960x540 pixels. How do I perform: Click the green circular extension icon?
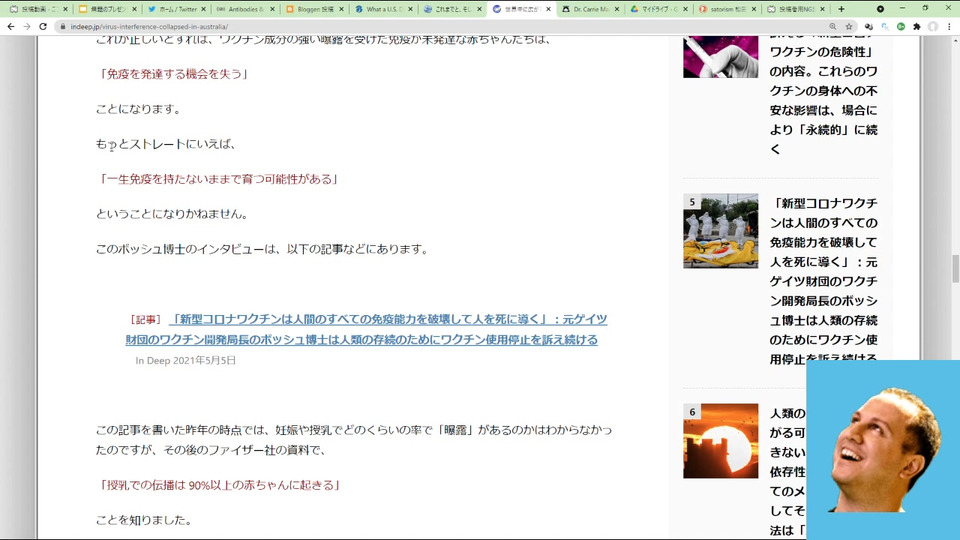[x=901, y=26]
